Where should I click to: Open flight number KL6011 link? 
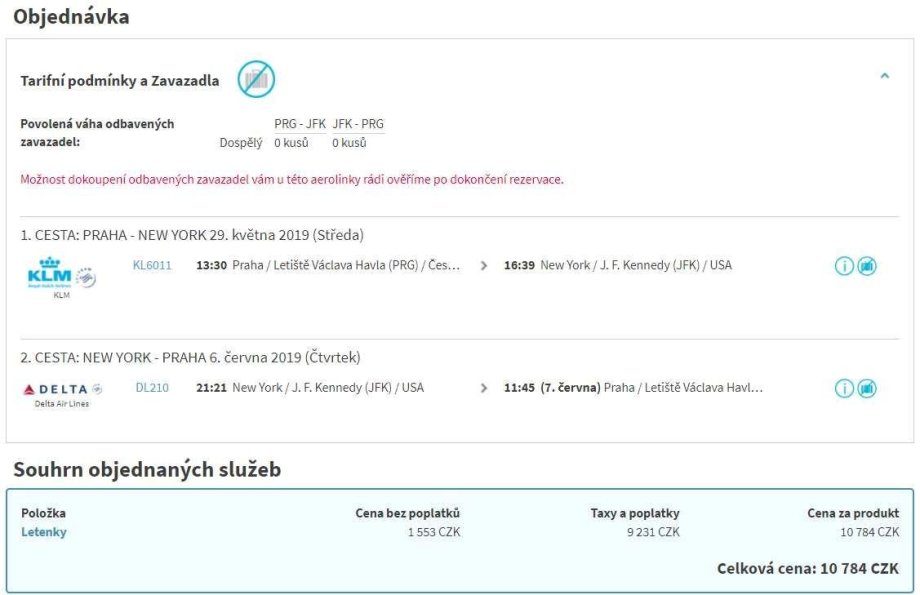pyautogui.click(x=152, y=266)
